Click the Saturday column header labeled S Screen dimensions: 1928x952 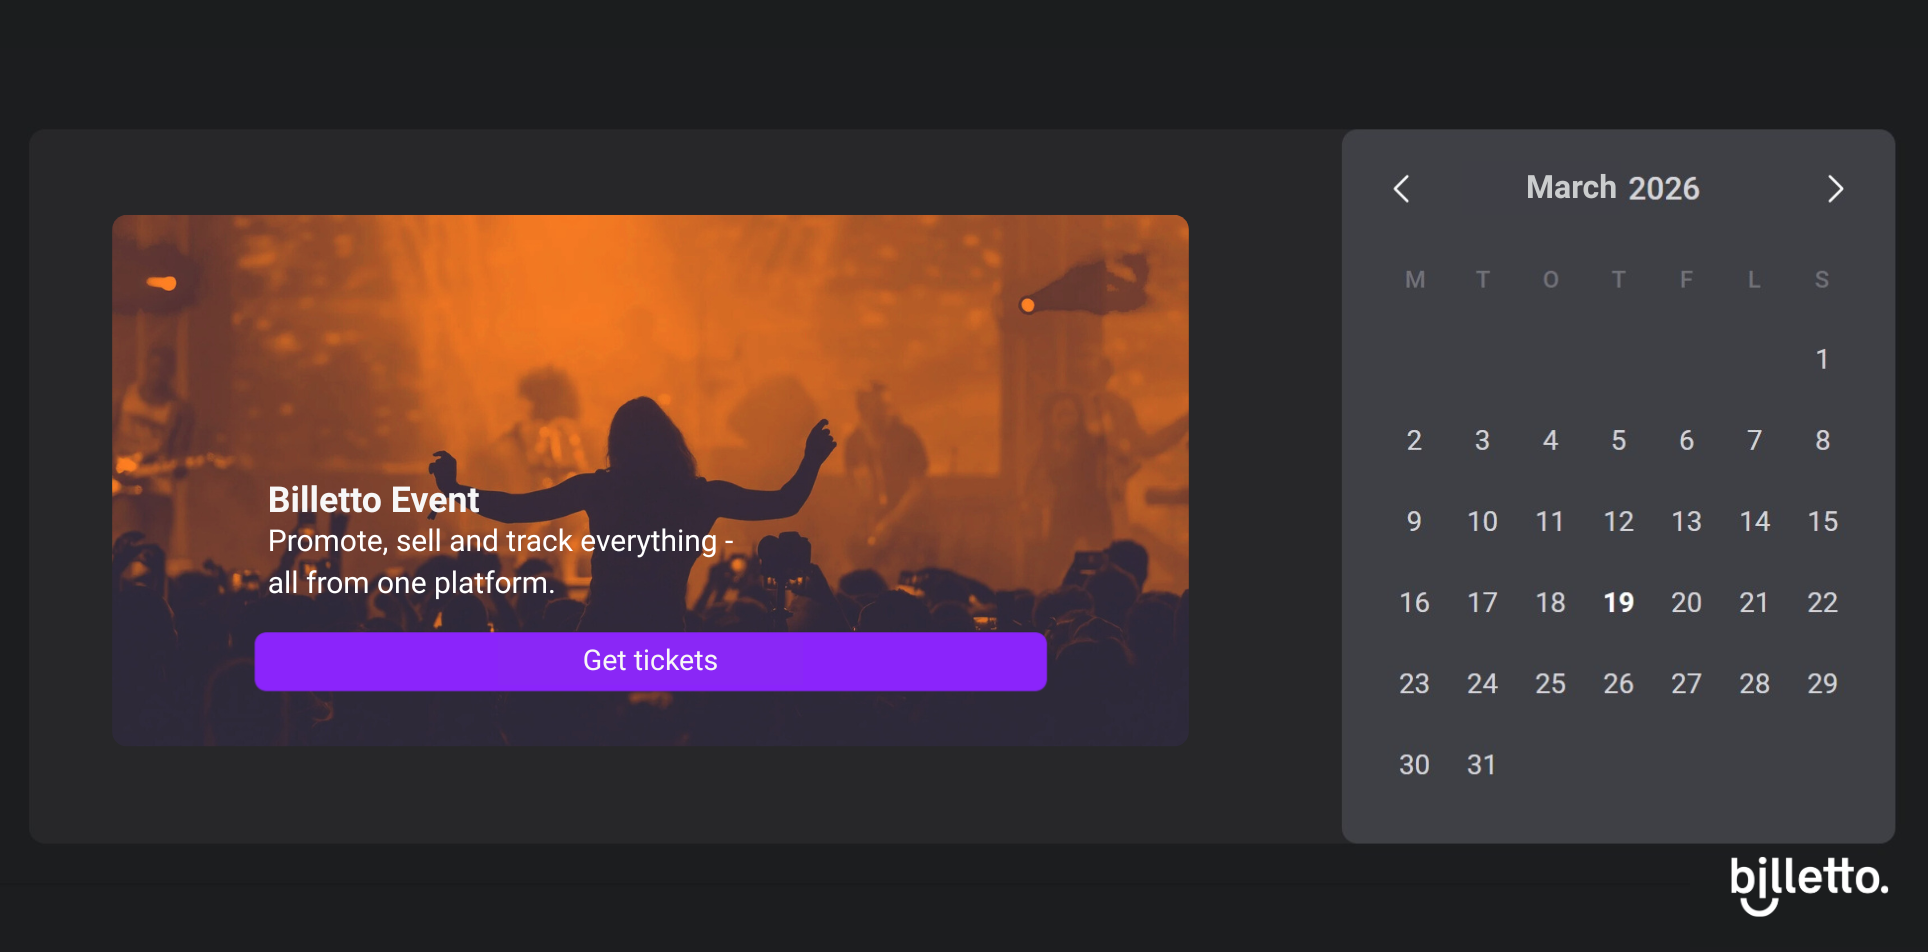1823,280
